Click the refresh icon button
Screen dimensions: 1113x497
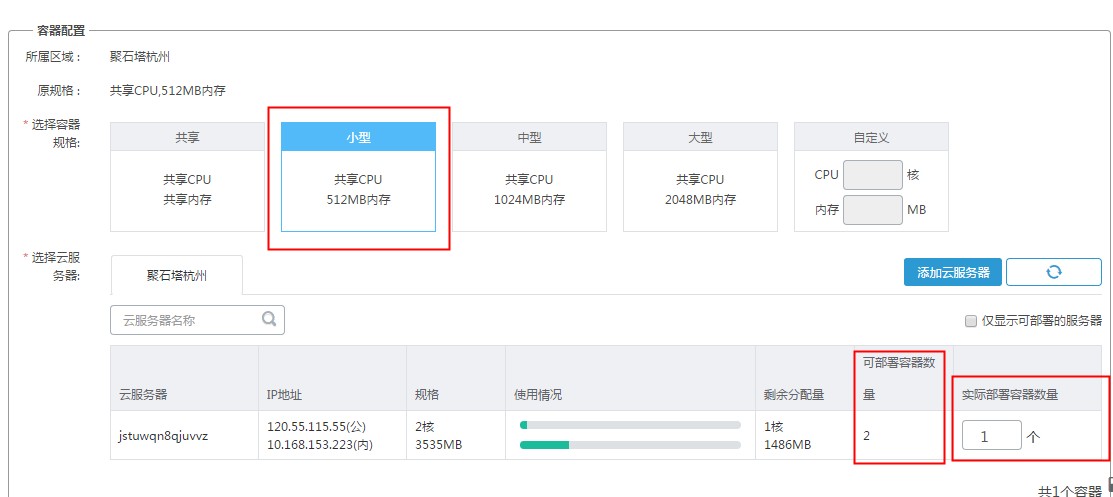point(1053,272)
